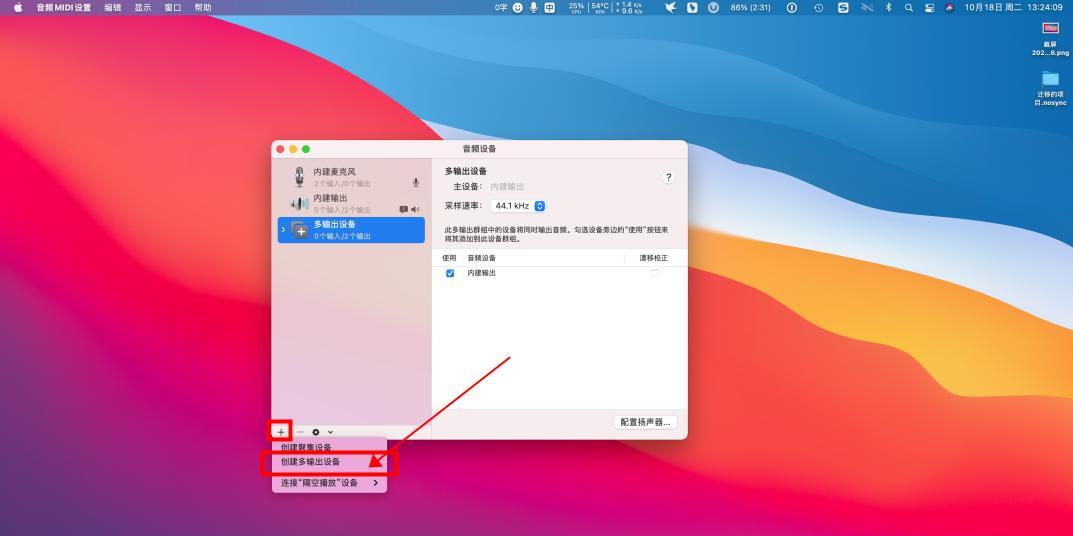Click the 0字 word count status item
1073x536 pixels.
tap(501, 8)
